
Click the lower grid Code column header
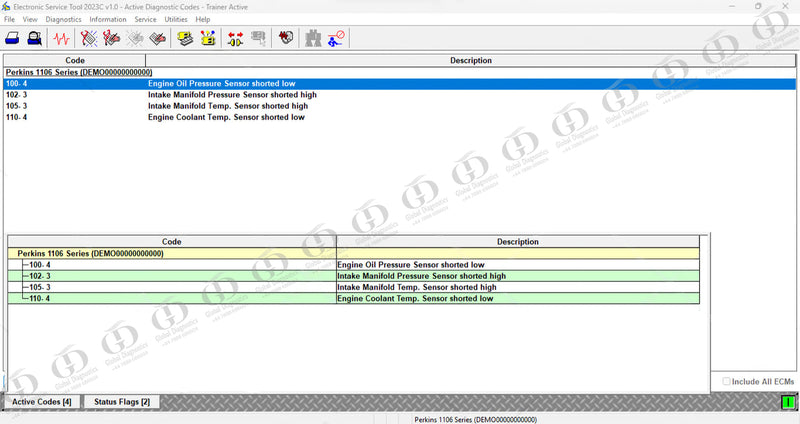click(x=172, y=242)
